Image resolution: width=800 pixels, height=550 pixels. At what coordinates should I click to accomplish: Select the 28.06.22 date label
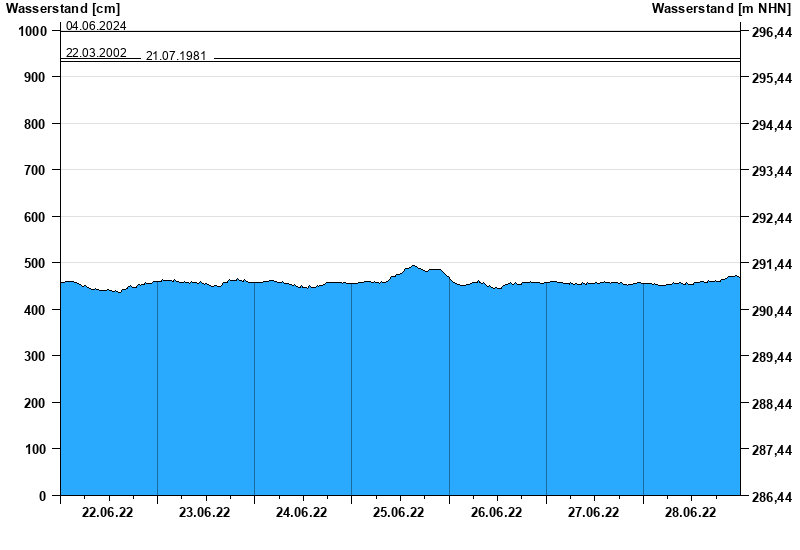tap(690, 513)
